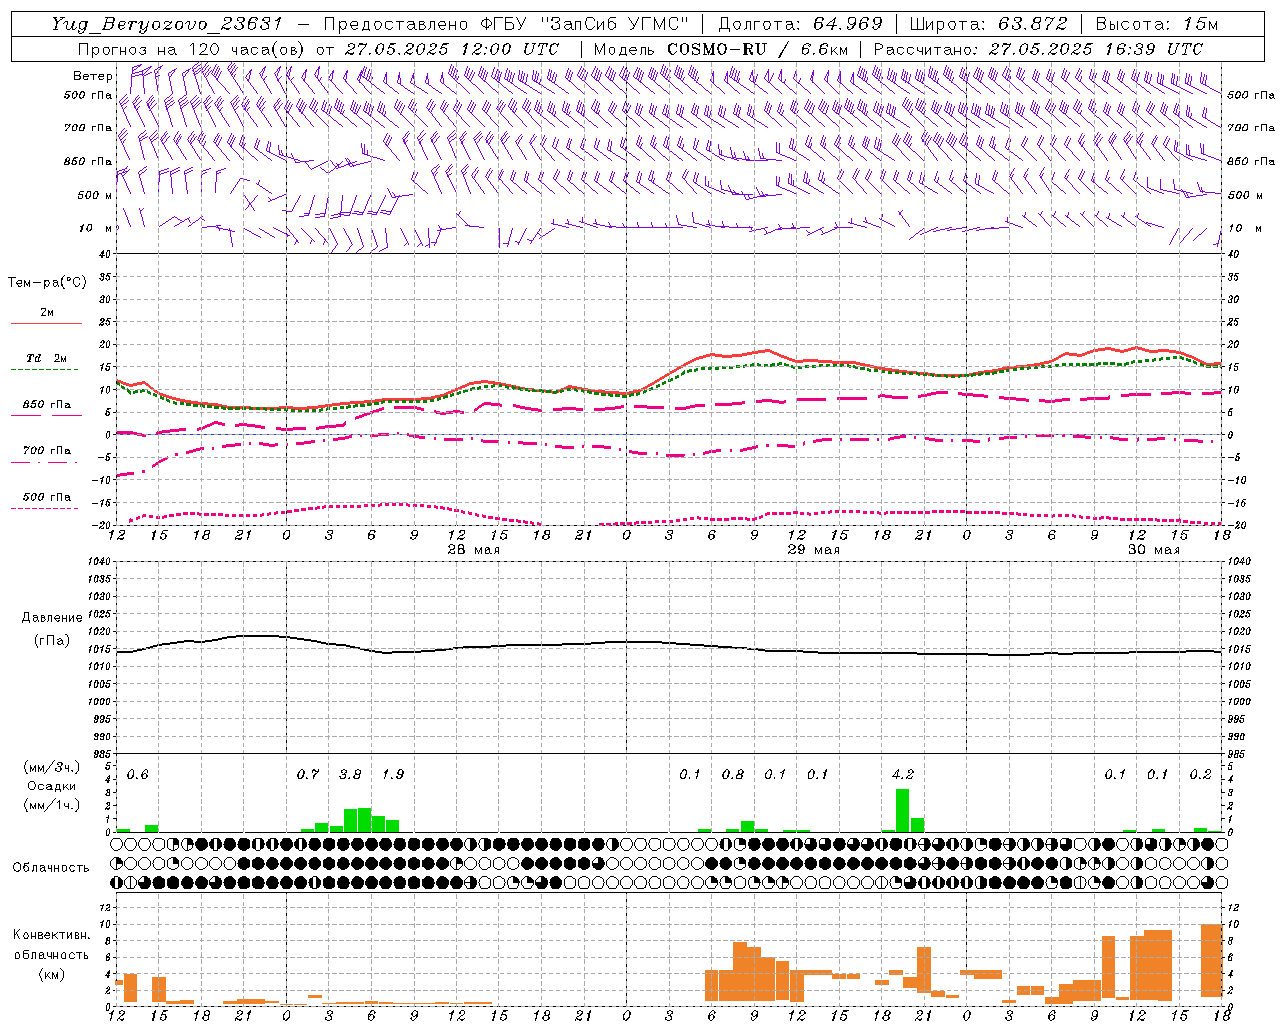Click the Тем-ра(°C) panel label
The image size is (1280, 1024).
pos(47,283)
